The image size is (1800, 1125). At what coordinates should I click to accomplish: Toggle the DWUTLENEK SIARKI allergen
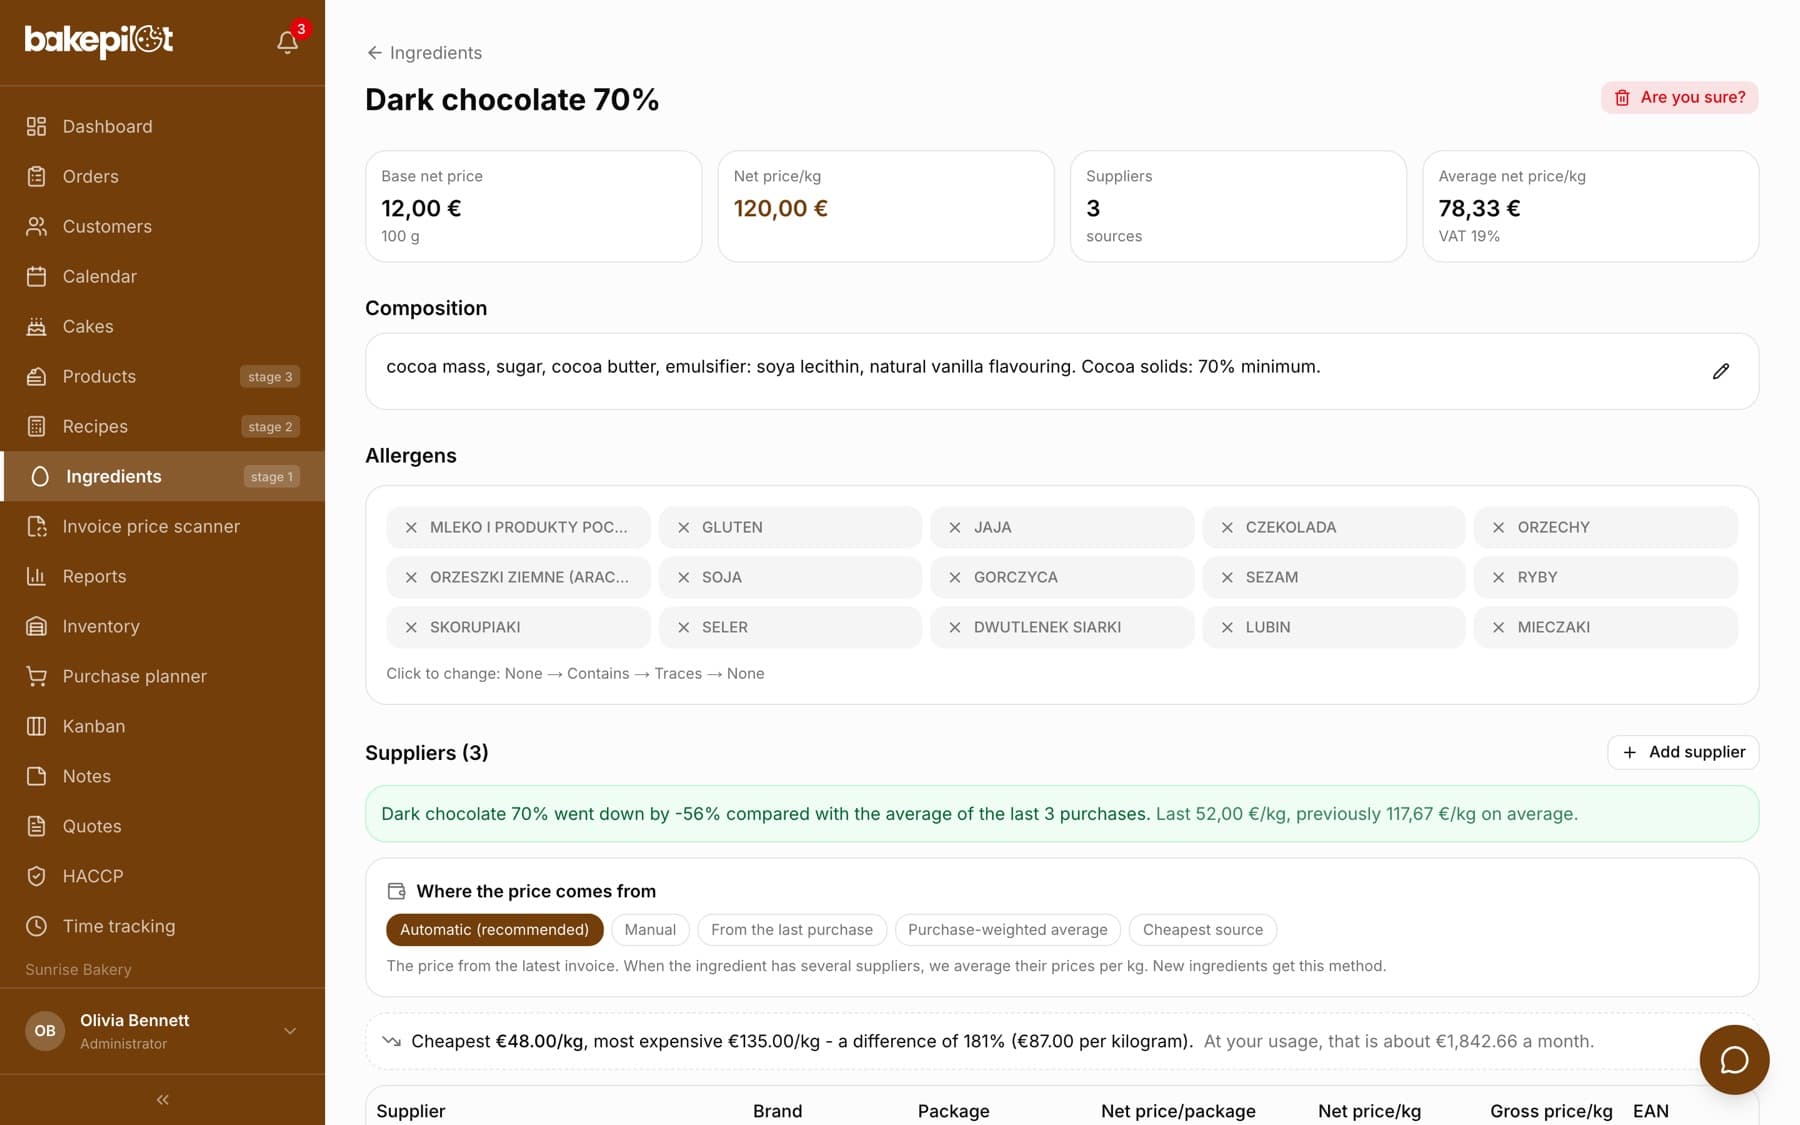pyautogui.click(x=1062, y=627)
